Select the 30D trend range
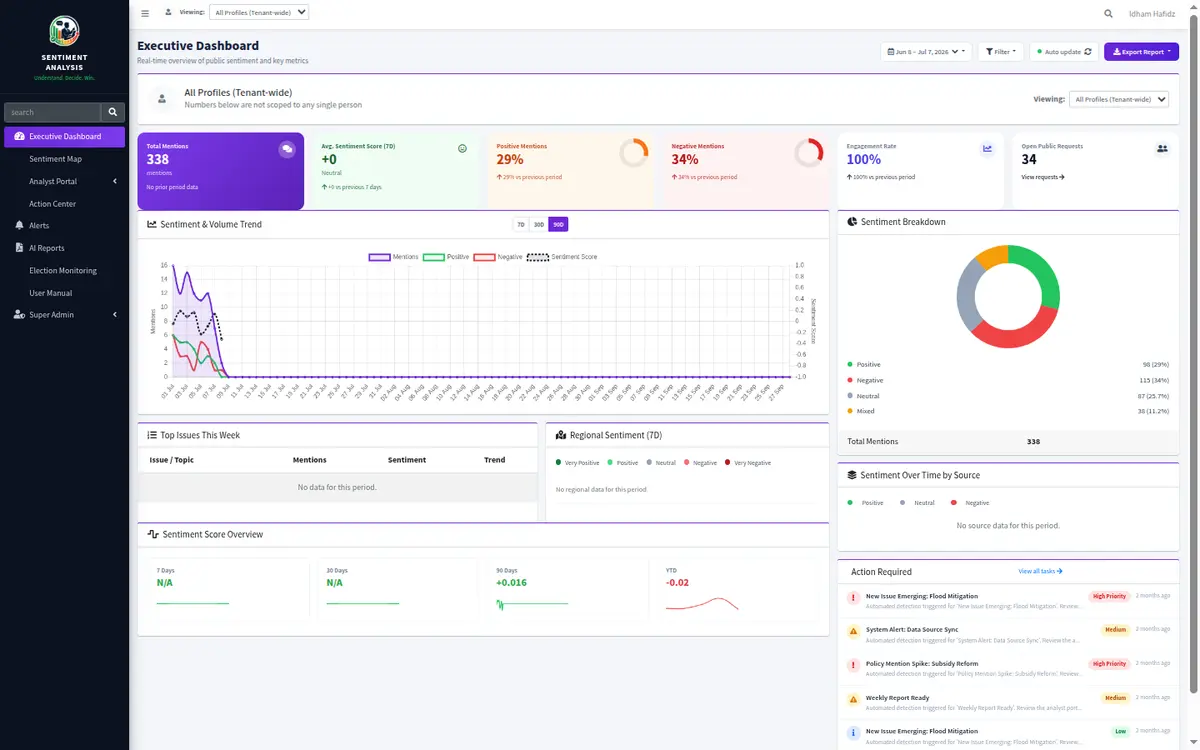The image size is (1200, 750). (x=539, y=225)
